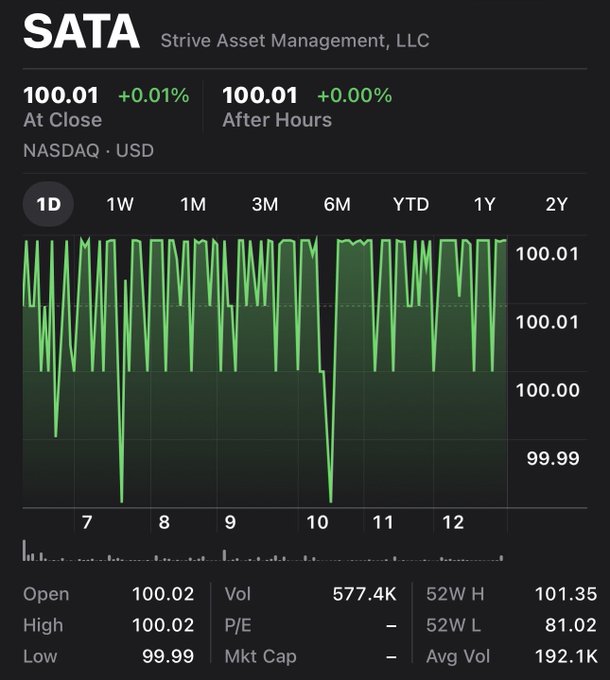Tap the Open label

46,594
